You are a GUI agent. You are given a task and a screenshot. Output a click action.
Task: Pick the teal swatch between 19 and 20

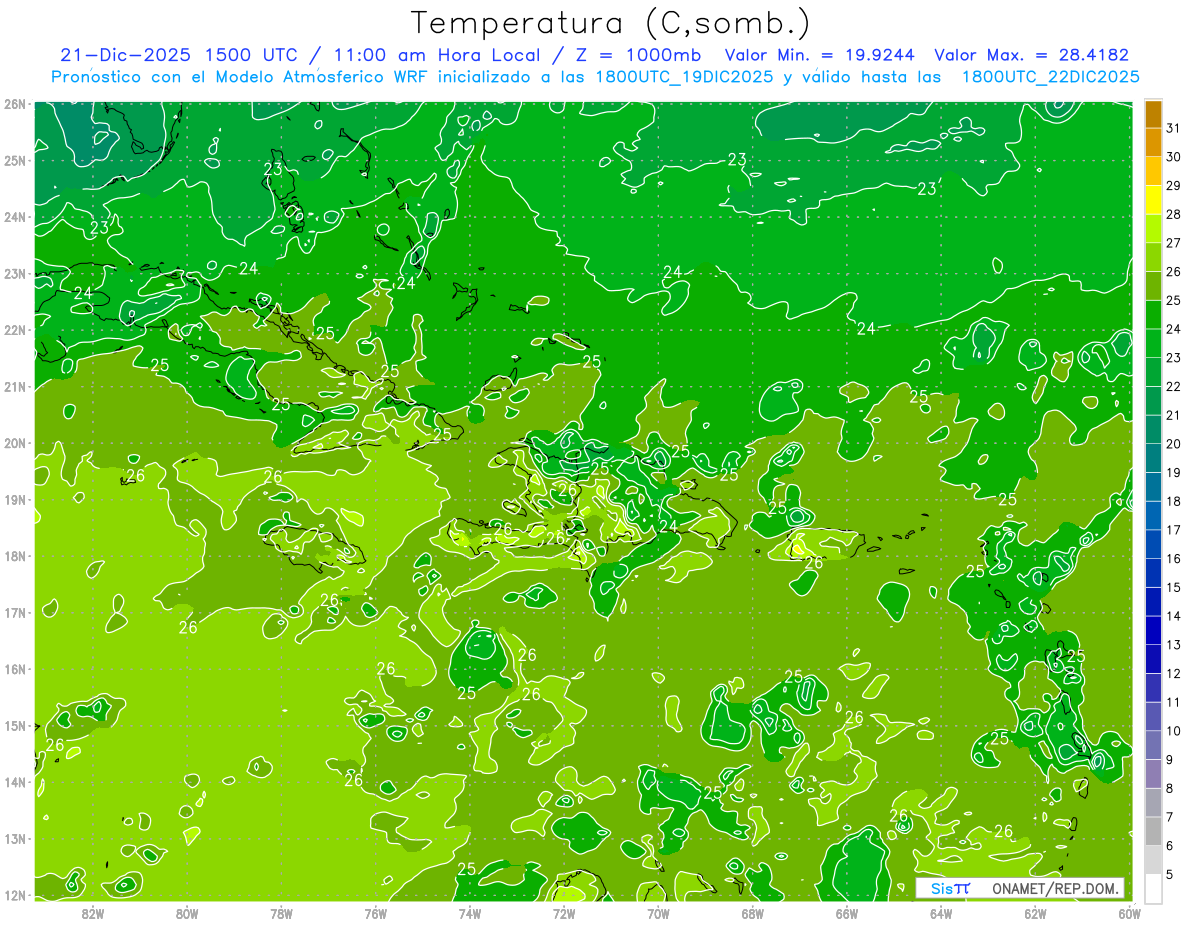tap(1153, 458)
